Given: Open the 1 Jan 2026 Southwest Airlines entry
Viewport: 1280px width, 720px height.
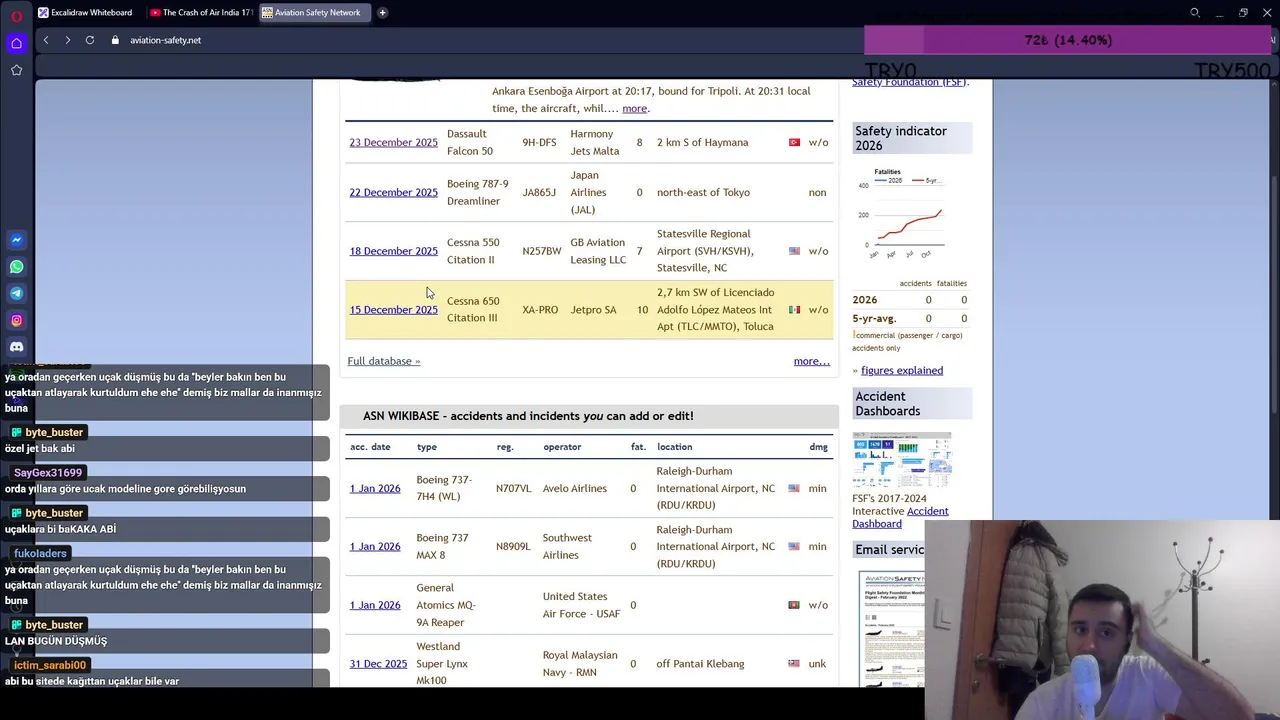Looking at the screenshot, I should click(375, 547).
